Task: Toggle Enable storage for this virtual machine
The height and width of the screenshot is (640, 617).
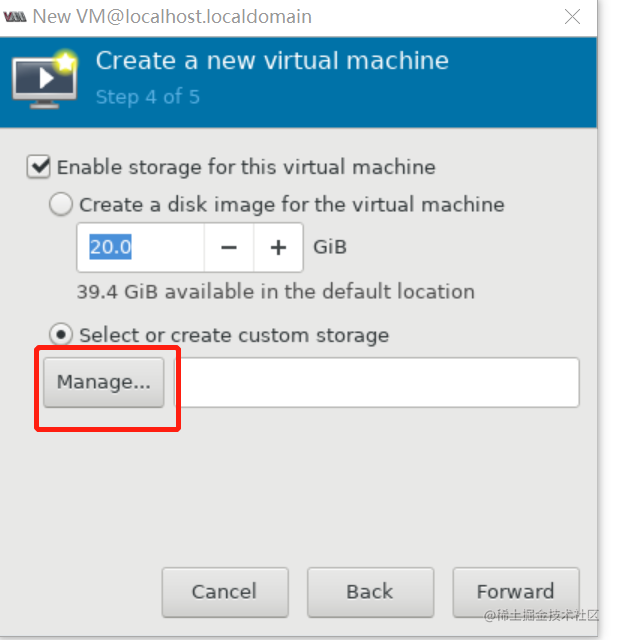Action: (x=38, y=167)
